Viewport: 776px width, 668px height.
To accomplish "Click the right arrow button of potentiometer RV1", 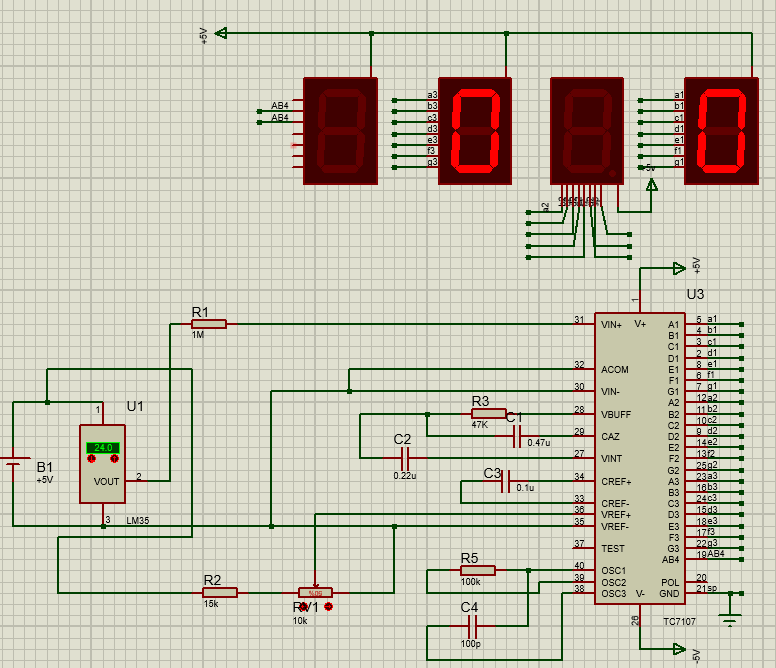I will 329,607.
